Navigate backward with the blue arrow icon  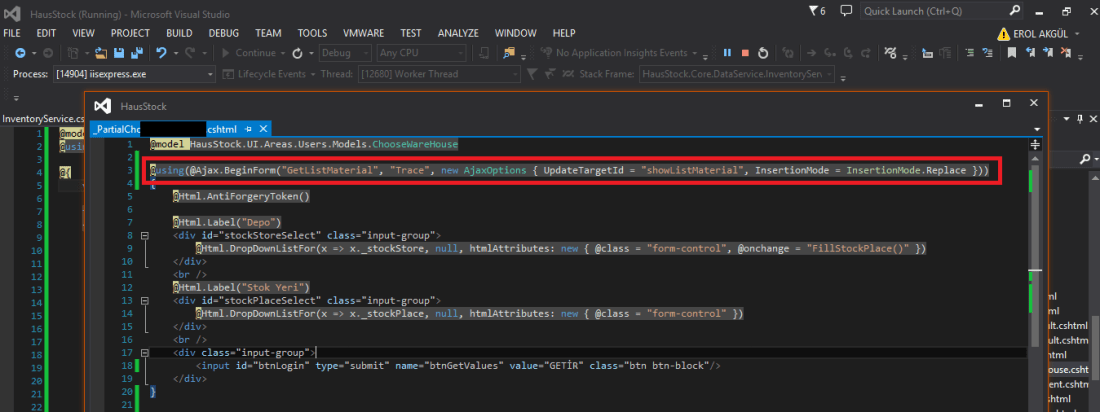coord(20,53)
